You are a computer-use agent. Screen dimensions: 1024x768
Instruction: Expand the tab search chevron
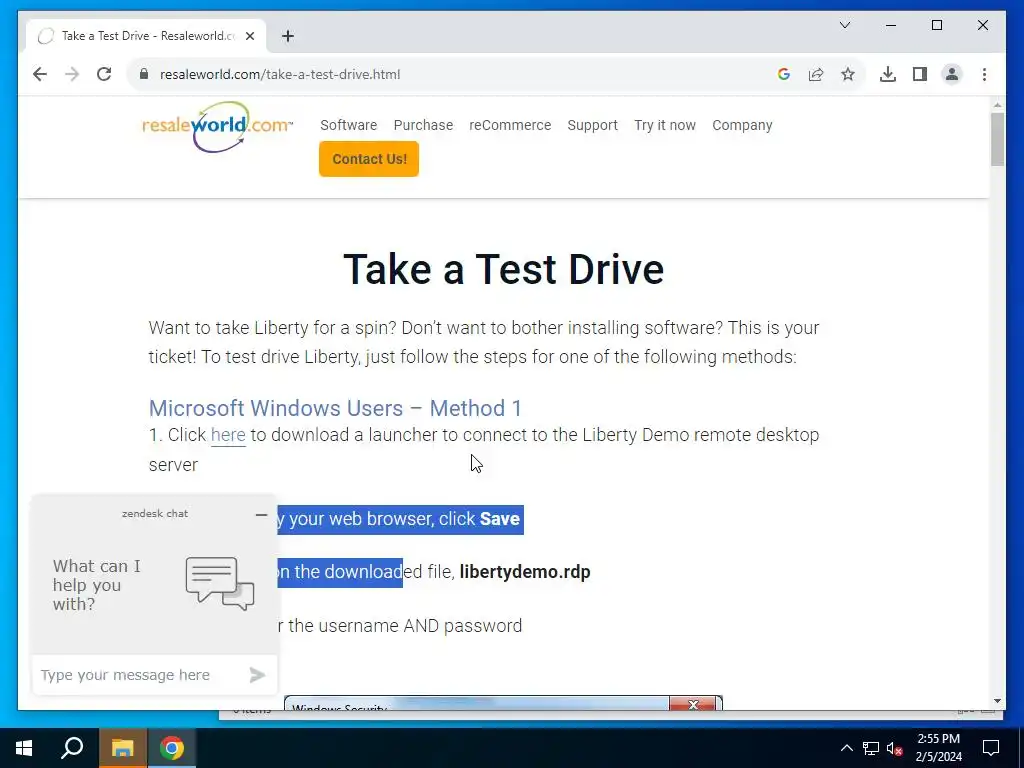[x=844, y=25]
